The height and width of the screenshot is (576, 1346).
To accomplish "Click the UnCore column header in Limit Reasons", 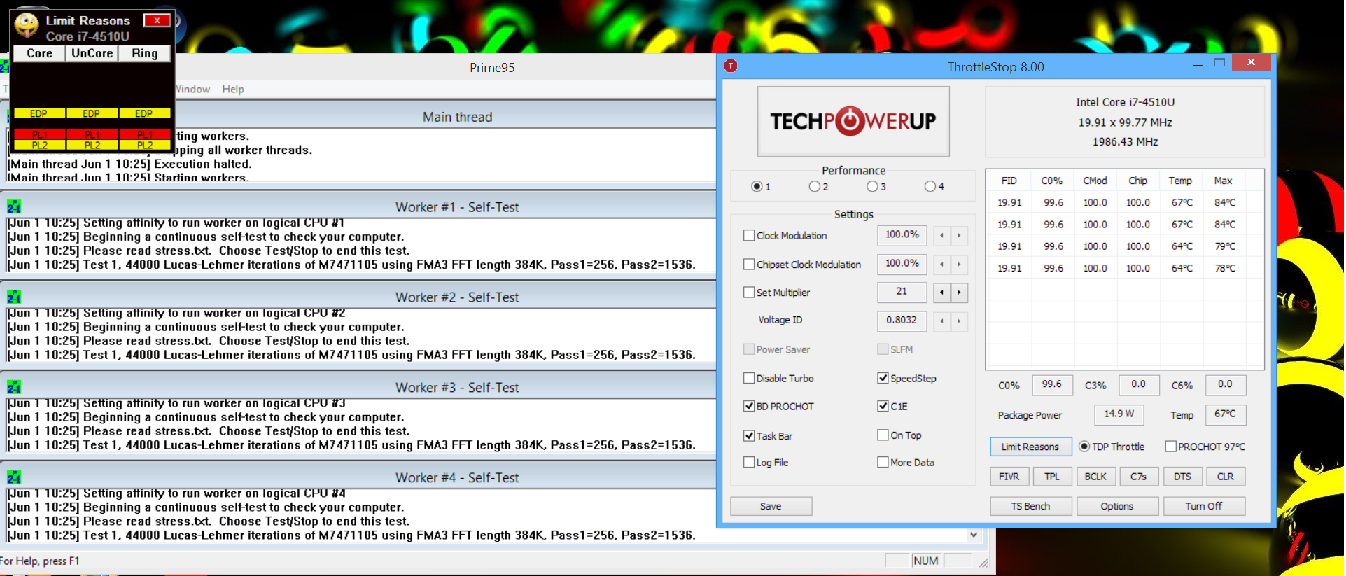I will (x=92, y=53).
